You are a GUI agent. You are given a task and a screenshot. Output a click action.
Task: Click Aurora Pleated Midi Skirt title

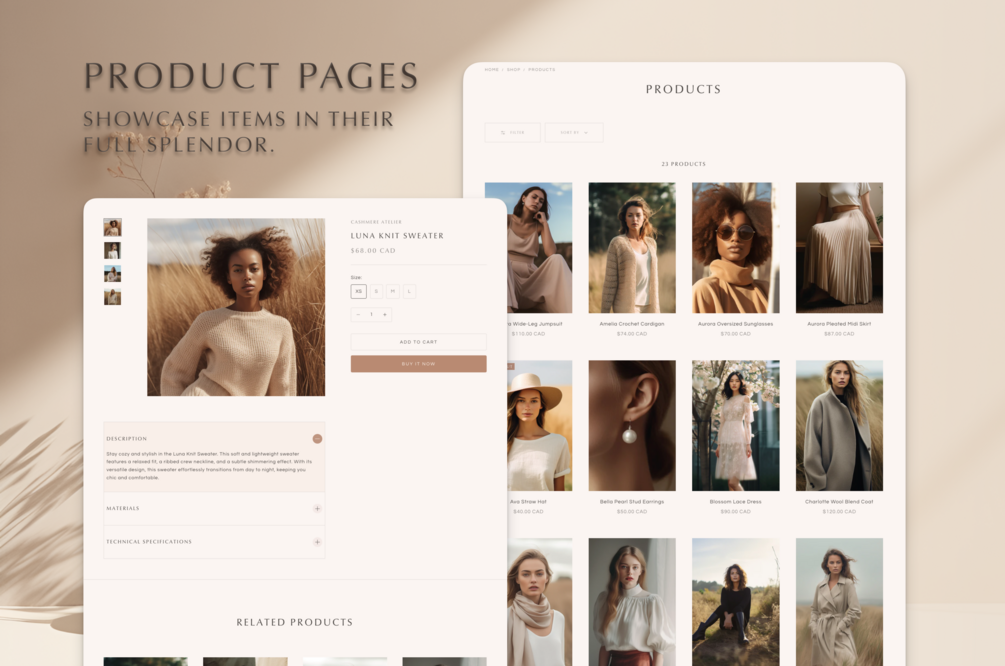pyautogui.click(x=839, y=324)
